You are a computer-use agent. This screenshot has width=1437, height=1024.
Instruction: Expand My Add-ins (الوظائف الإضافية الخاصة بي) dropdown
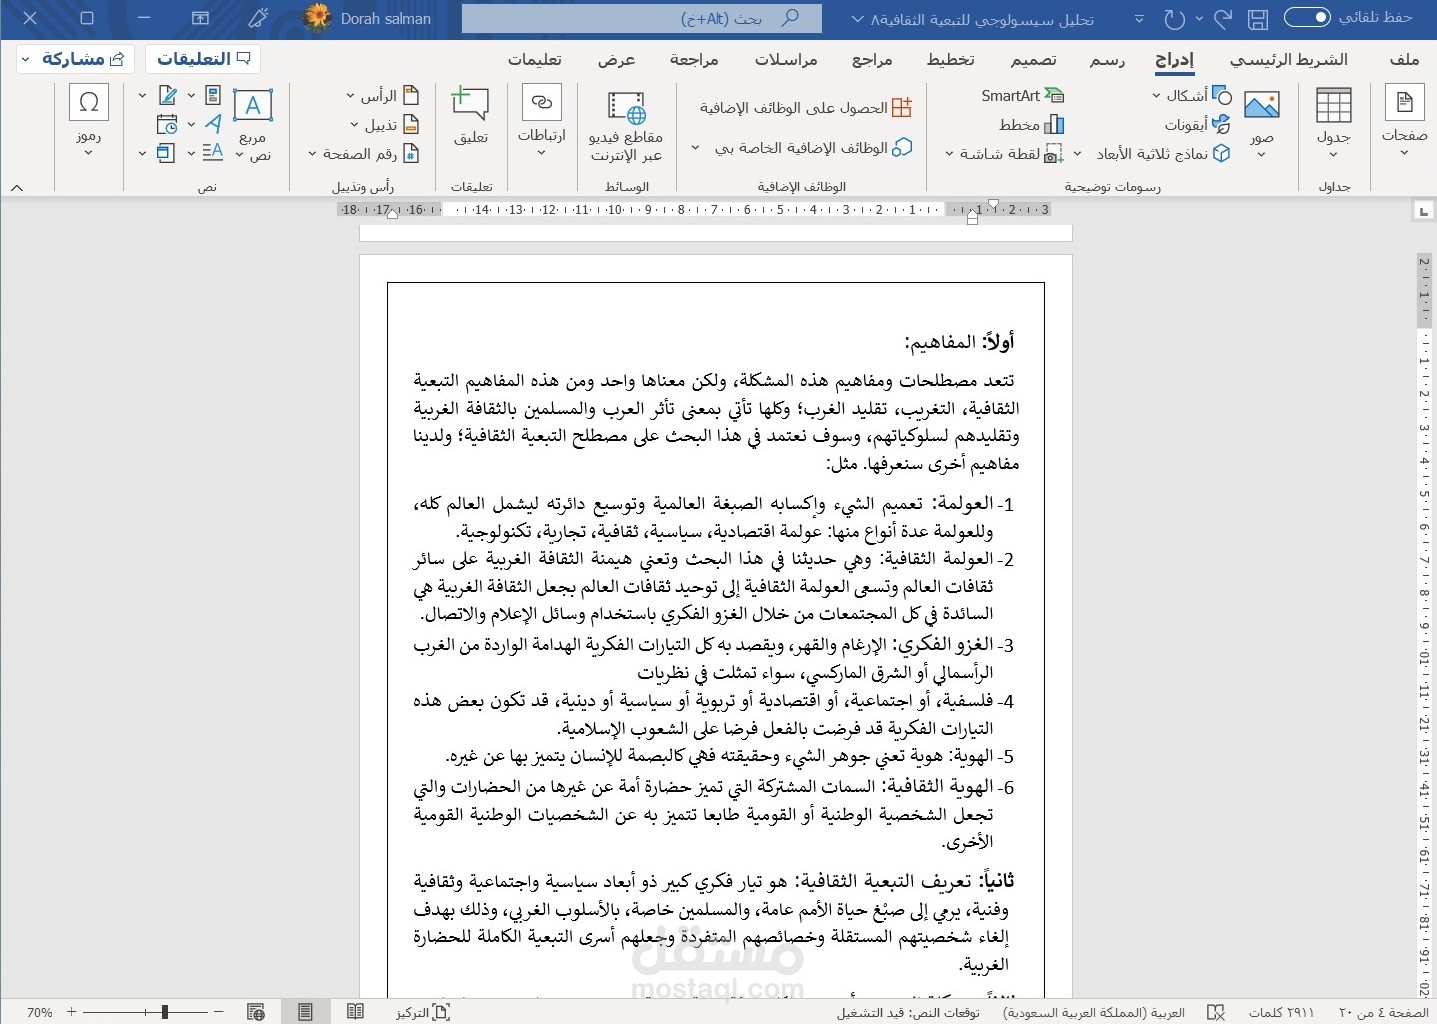(x=696, y=148)
